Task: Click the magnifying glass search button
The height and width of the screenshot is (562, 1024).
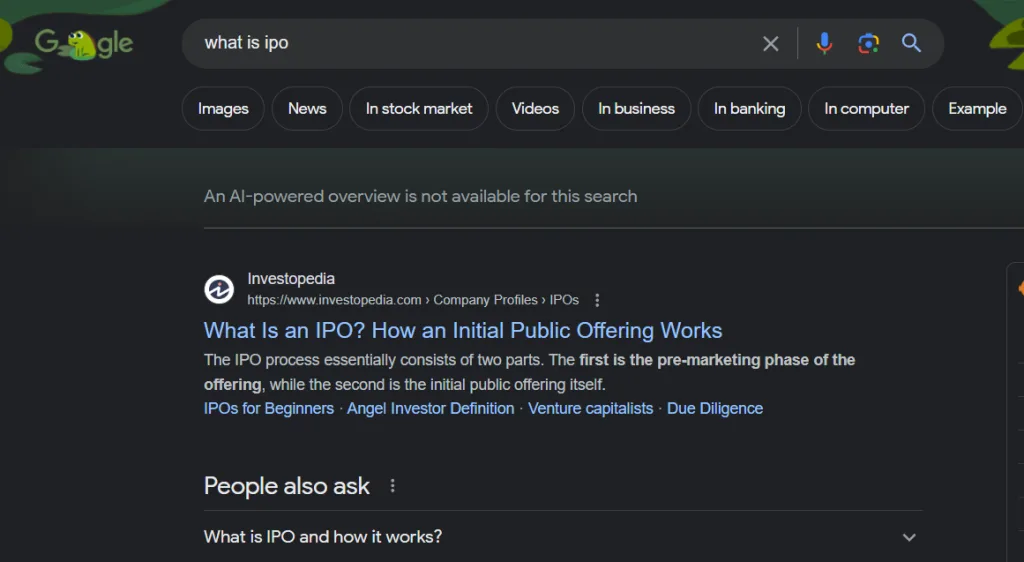Action: click(911, 43)
